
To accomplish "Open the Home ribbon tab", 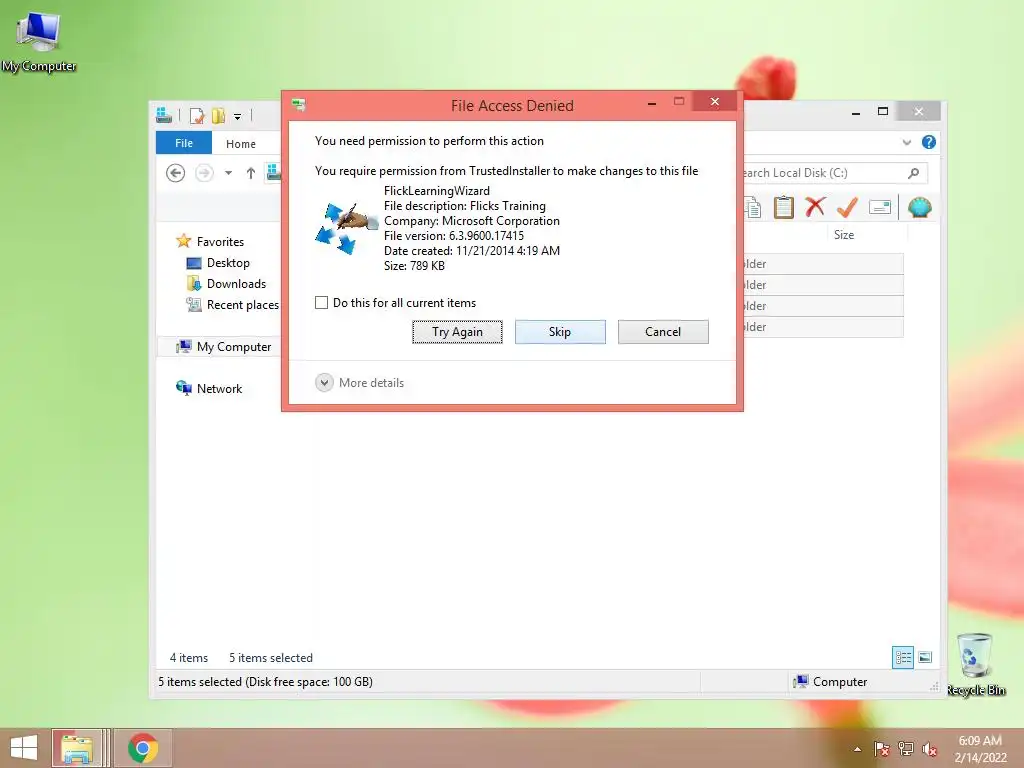I will (240, 144).
